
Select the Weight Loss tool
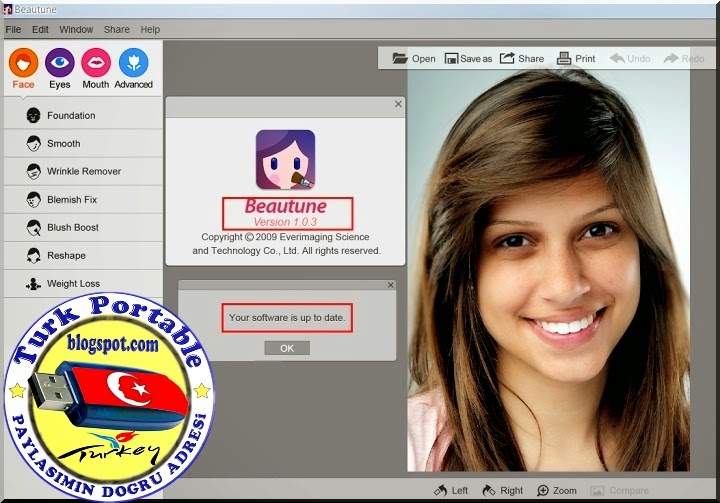click(83, 283)
